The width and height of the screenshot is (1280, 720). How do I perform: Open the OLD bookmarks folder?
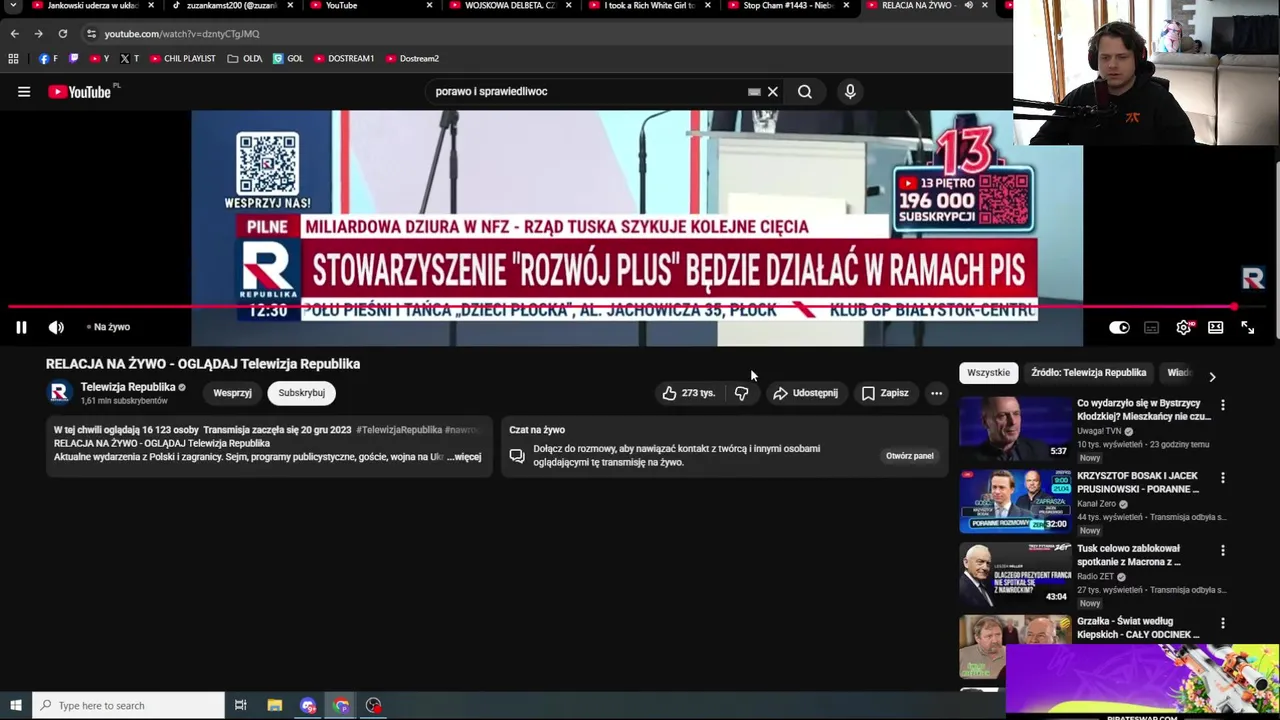[245, 59]
